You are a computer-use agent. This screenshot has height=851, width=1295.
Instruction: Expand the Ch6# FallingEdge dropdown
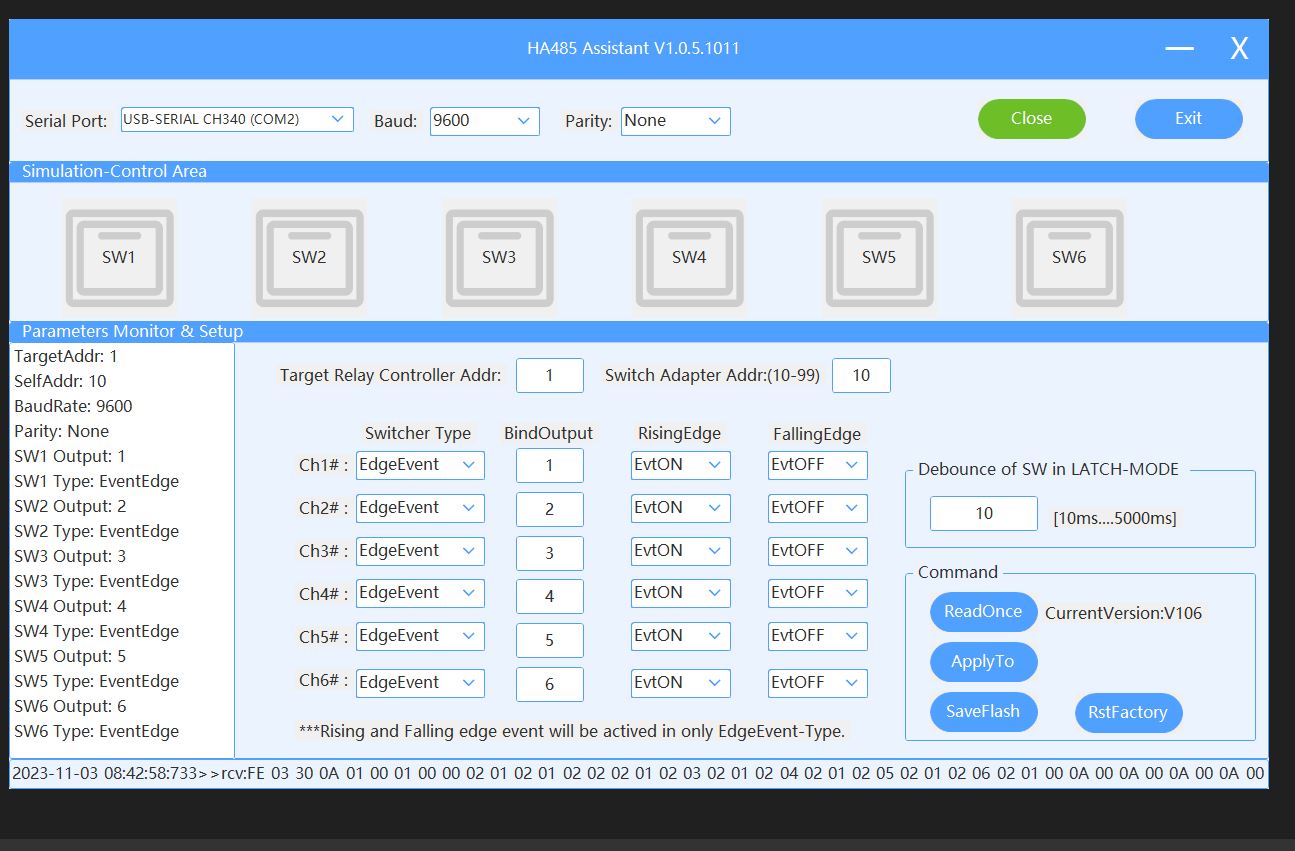click(817, 683)
